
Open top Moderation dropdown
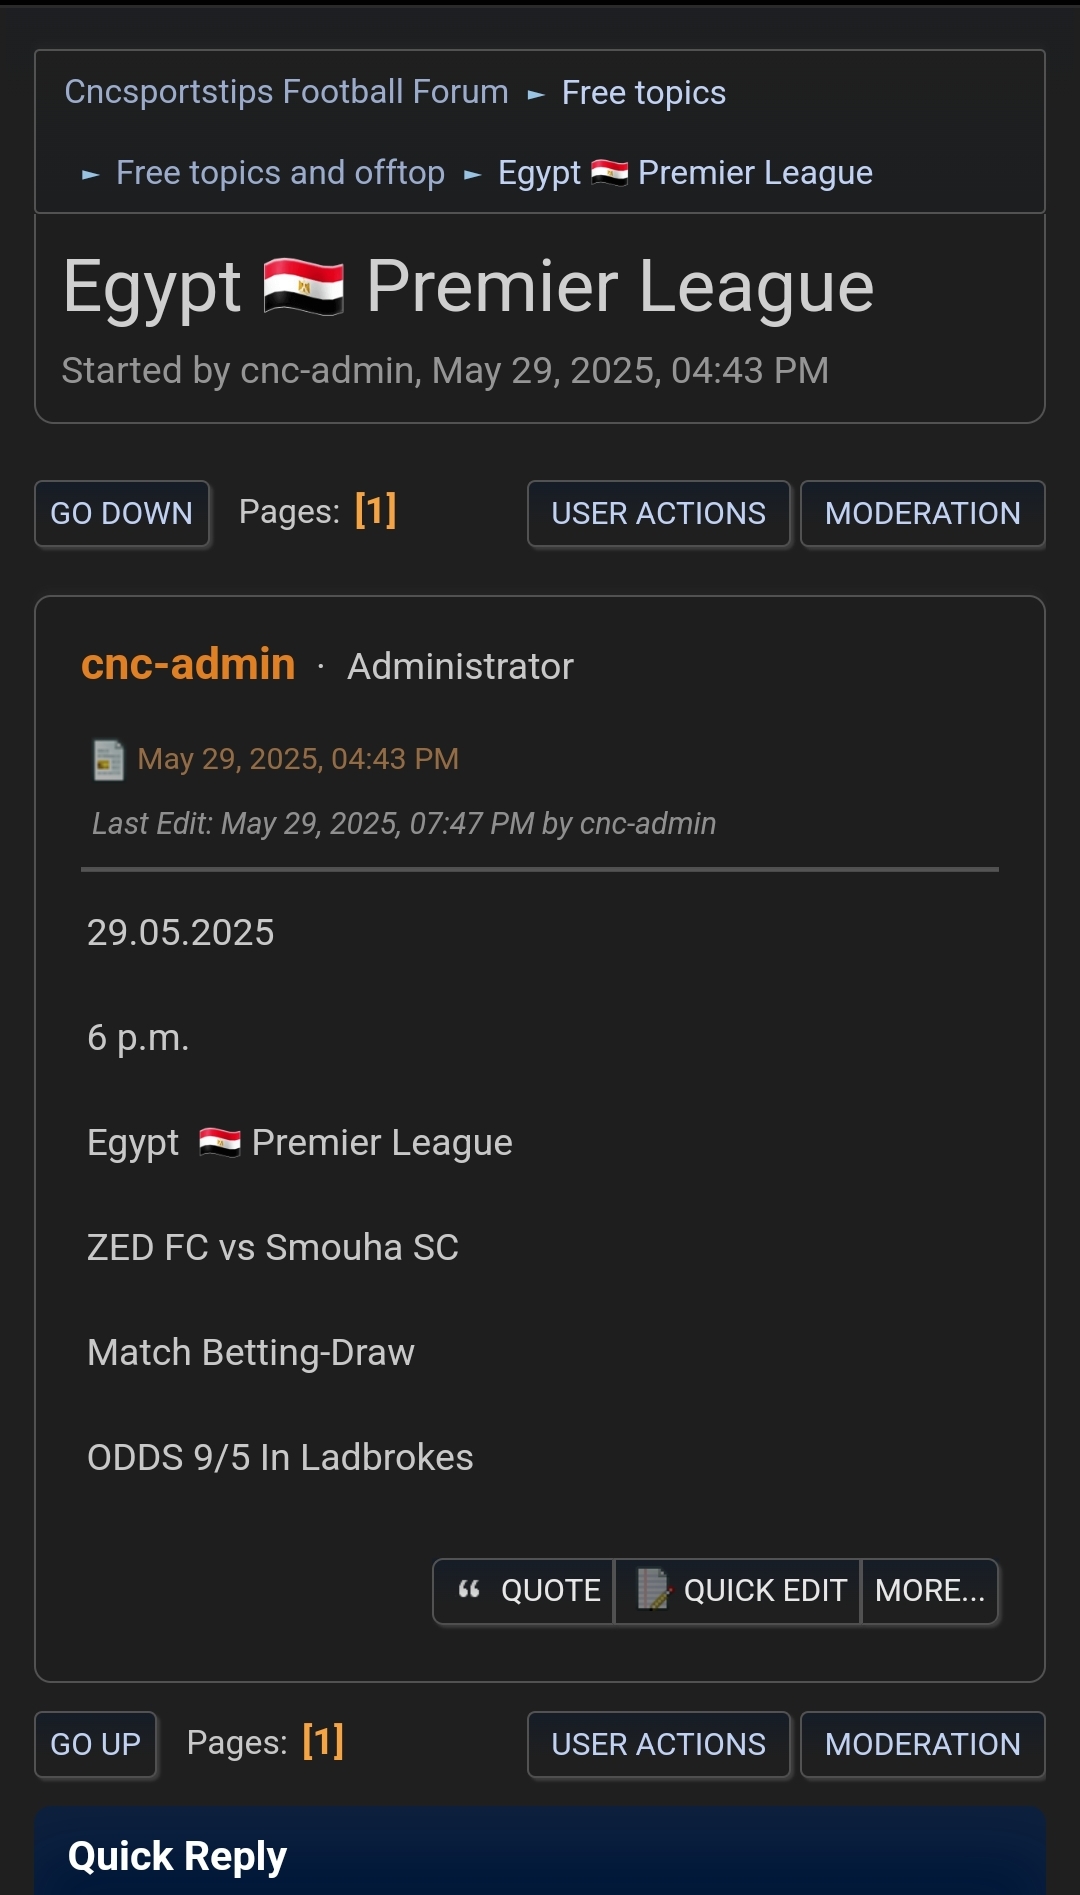pos(923,514)
